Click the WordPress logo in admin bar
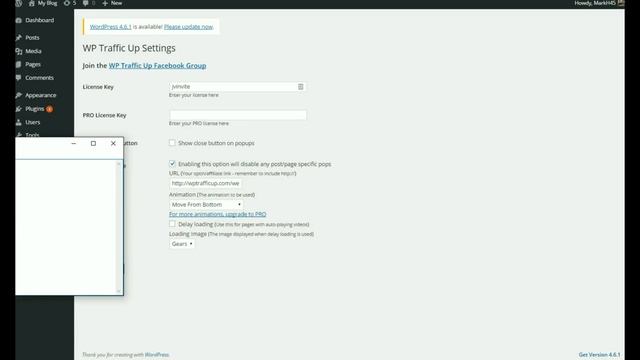 tap(19, 3)
